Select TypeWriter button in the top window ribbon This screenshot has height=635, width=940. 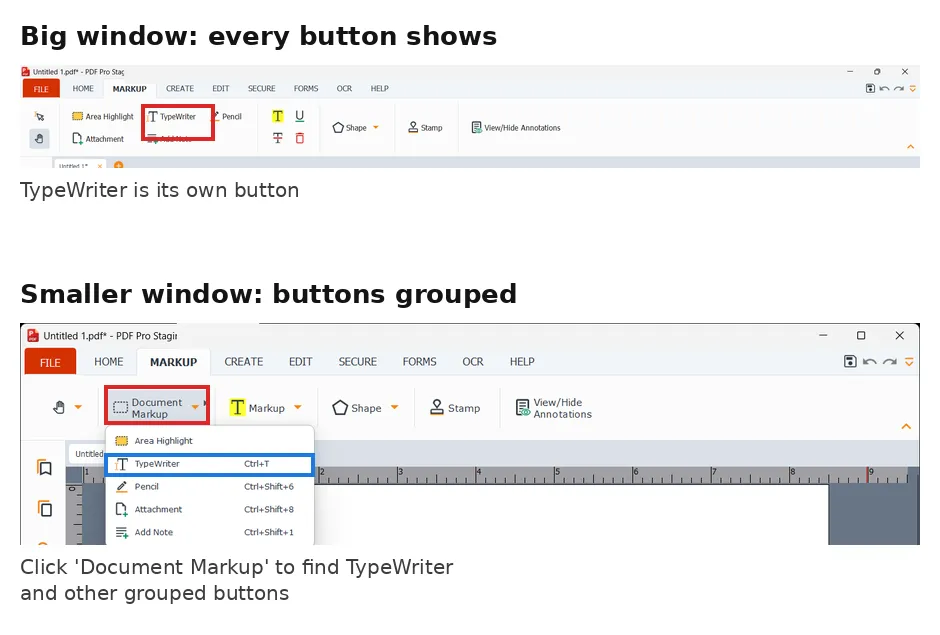[173, 116]
